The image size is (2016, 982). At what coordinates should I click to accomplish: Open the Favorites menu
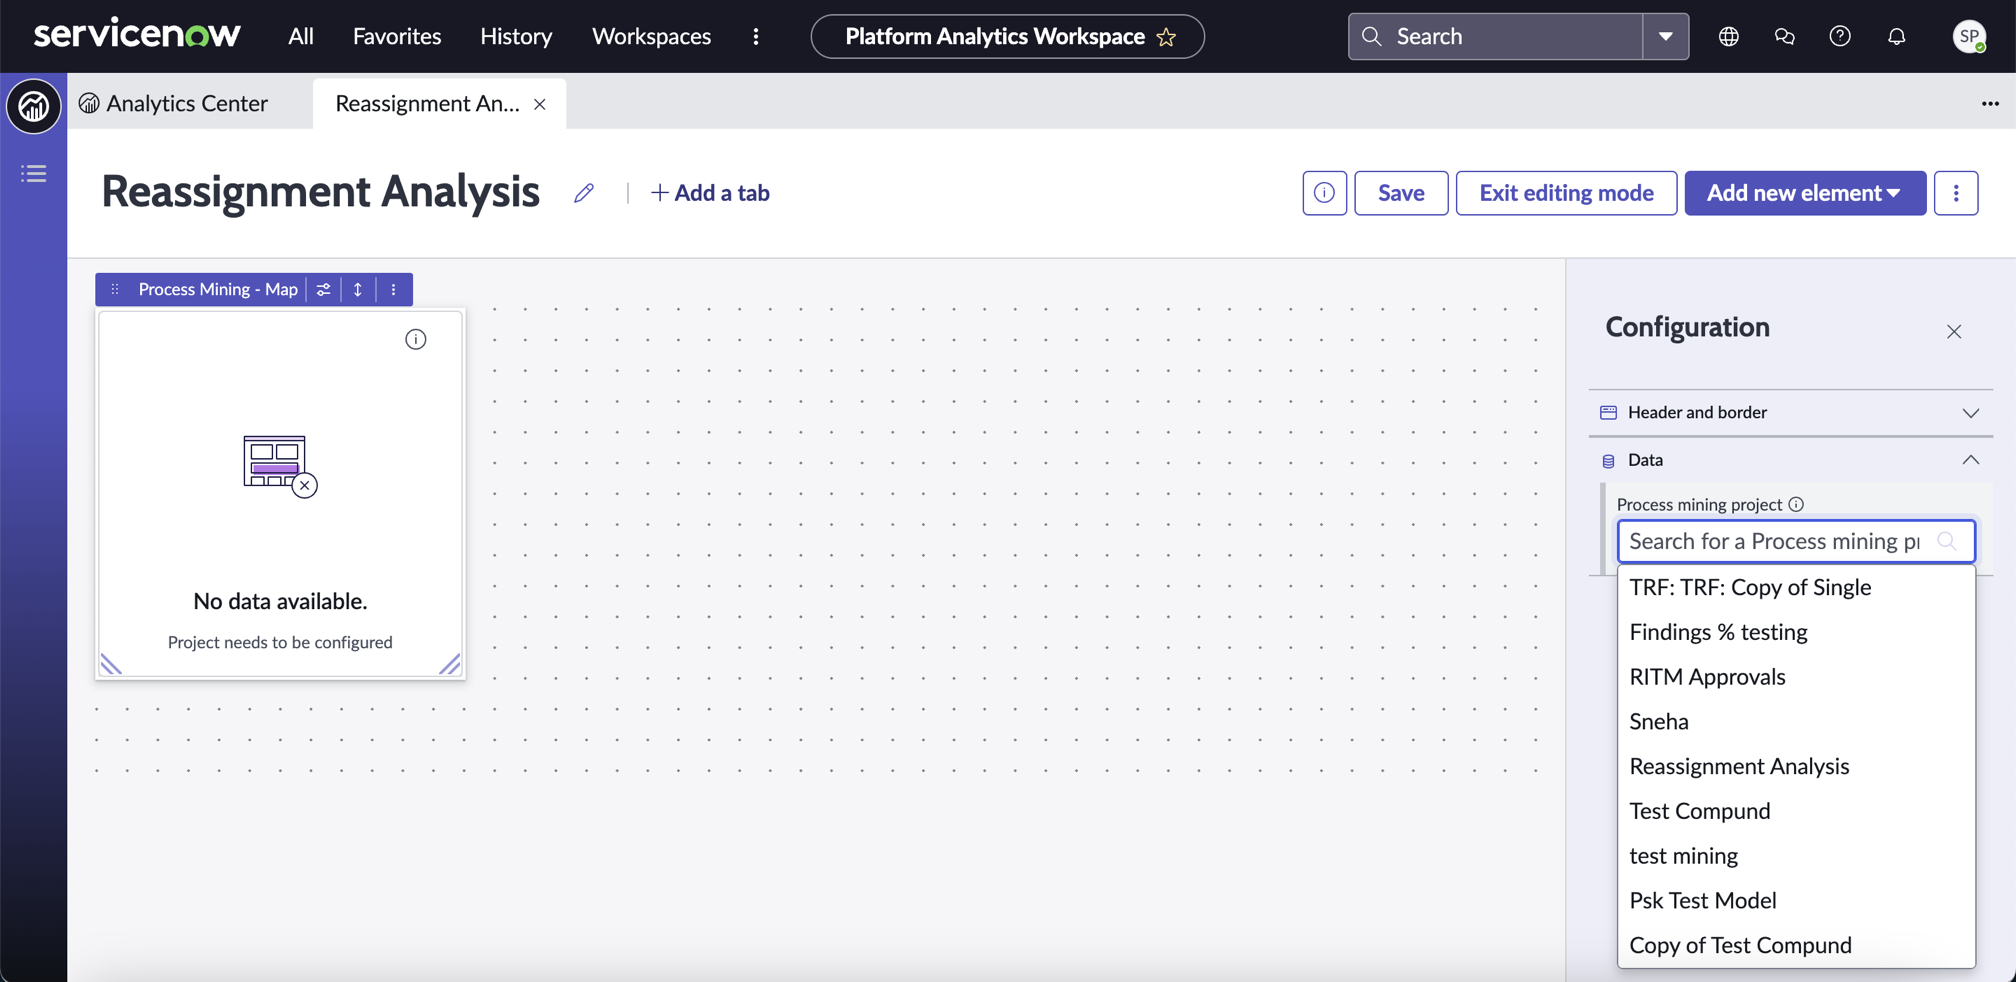[x=397, y=36]
